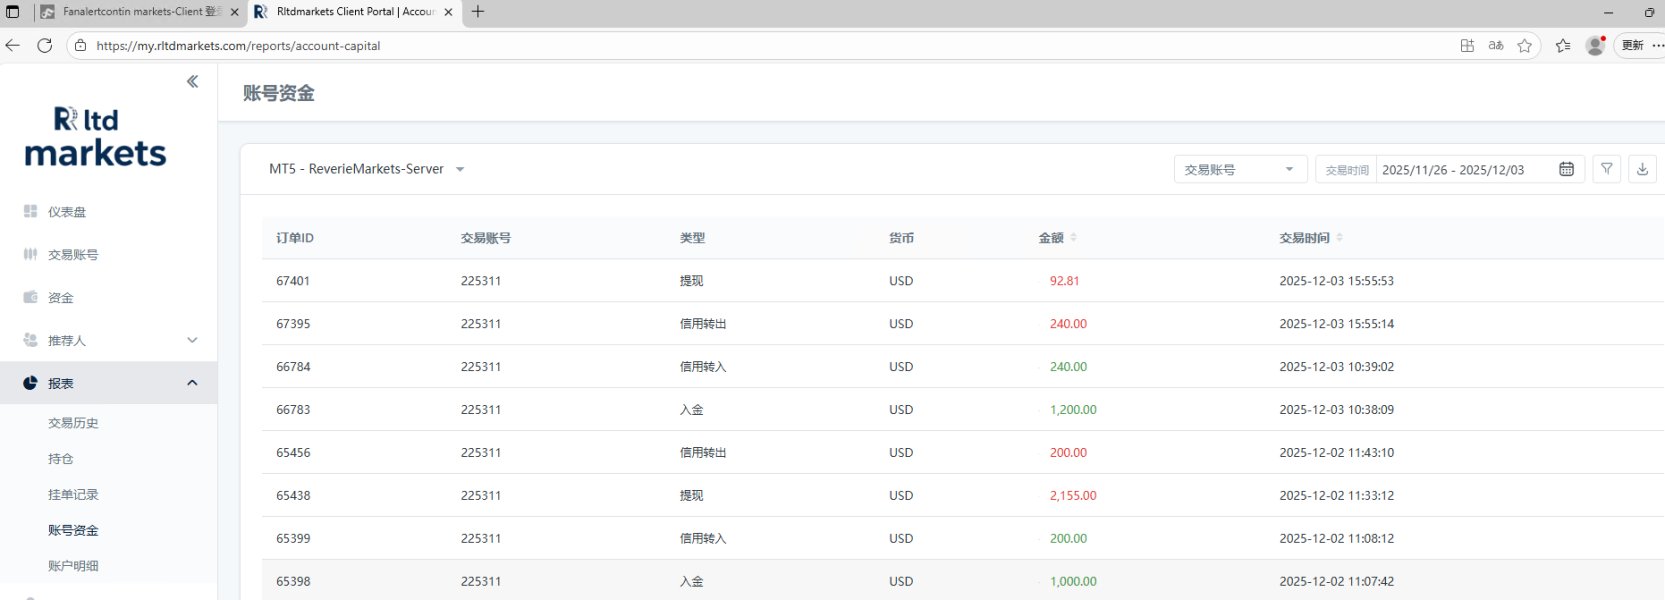The height and width of the screenshot is (600, 1665).
Task: Click the 账号资金 page heading
Action: [279, 93]
